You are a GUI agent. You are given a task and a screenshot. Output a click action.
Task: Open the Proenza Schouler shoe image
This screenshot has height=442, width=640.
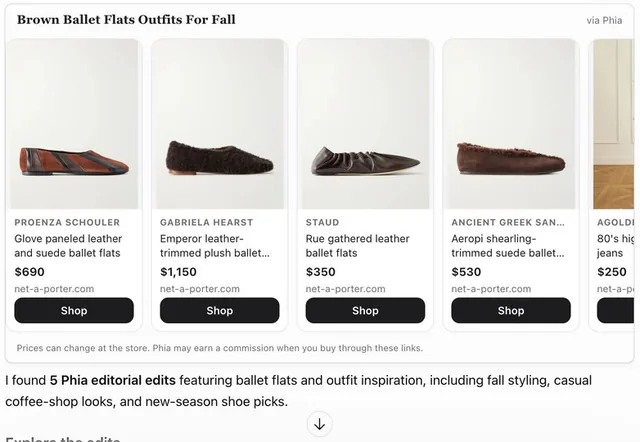coord(74,124)
